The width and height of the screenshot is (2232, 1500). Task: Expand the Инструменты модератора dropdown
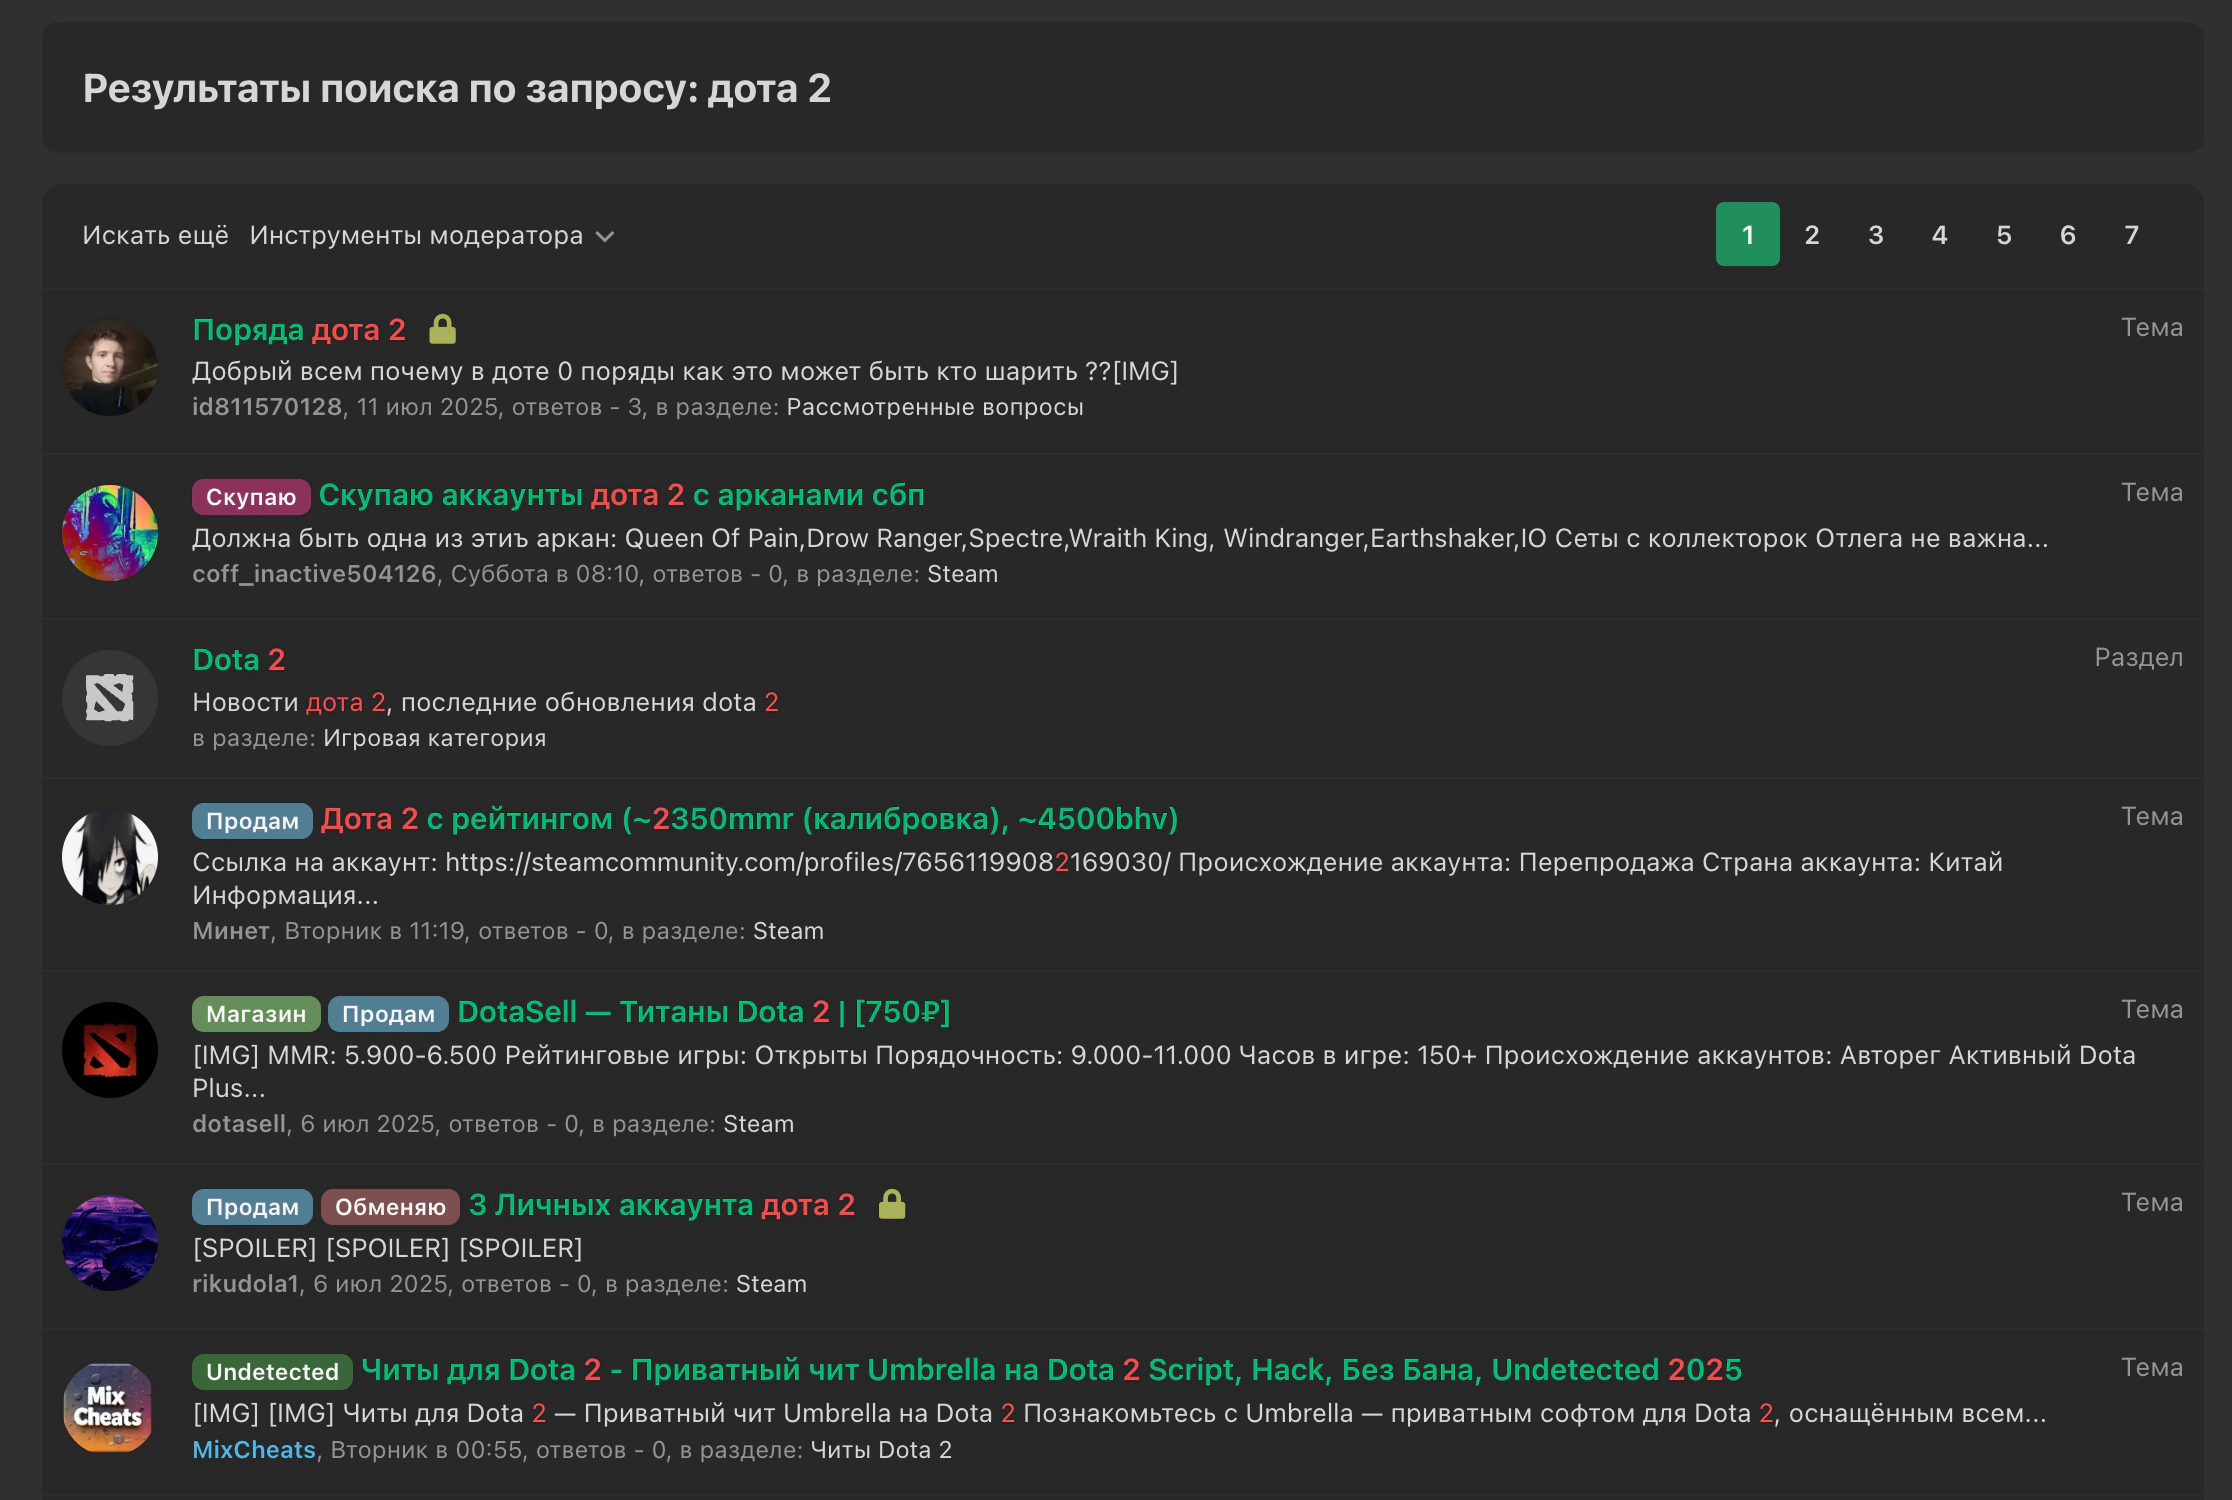pyautogui.click(x=431, y=235)
